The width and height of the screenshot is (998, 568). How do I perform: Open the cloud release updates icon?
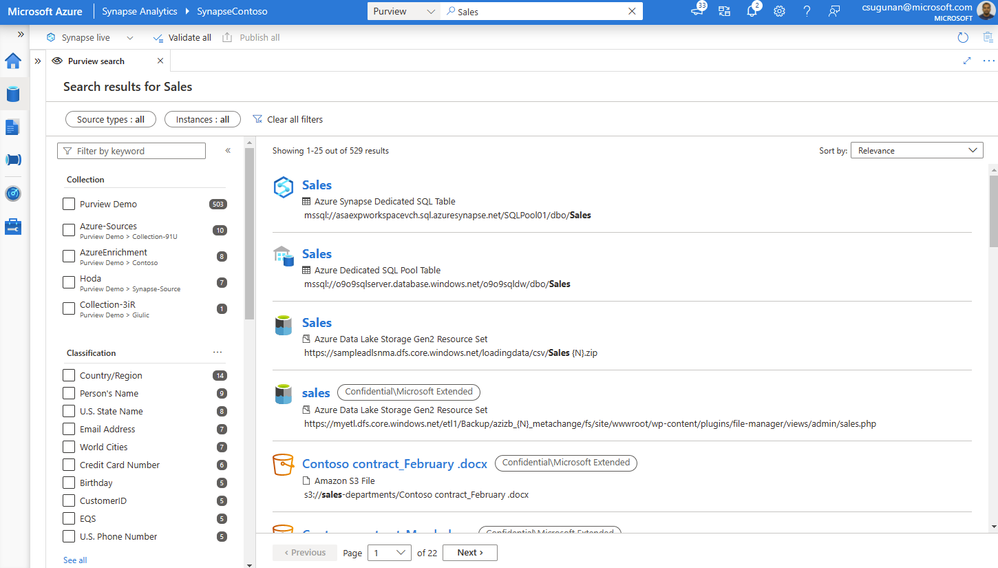[x=698, y=10]
